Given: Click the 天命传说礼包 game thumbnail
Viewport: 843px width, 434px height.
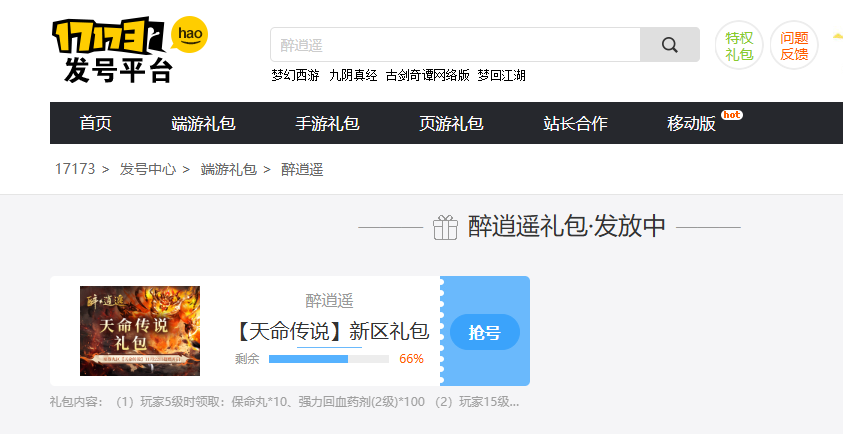Looking at the screenshot, I should click(140, 331).
